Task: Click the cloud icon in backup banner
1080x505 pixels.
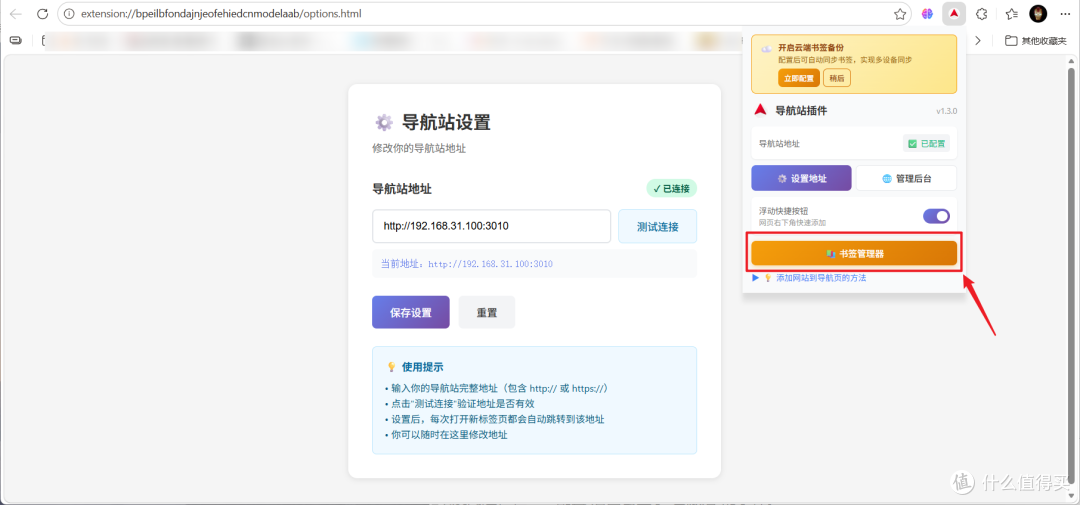Action: (x=765, y=49)
